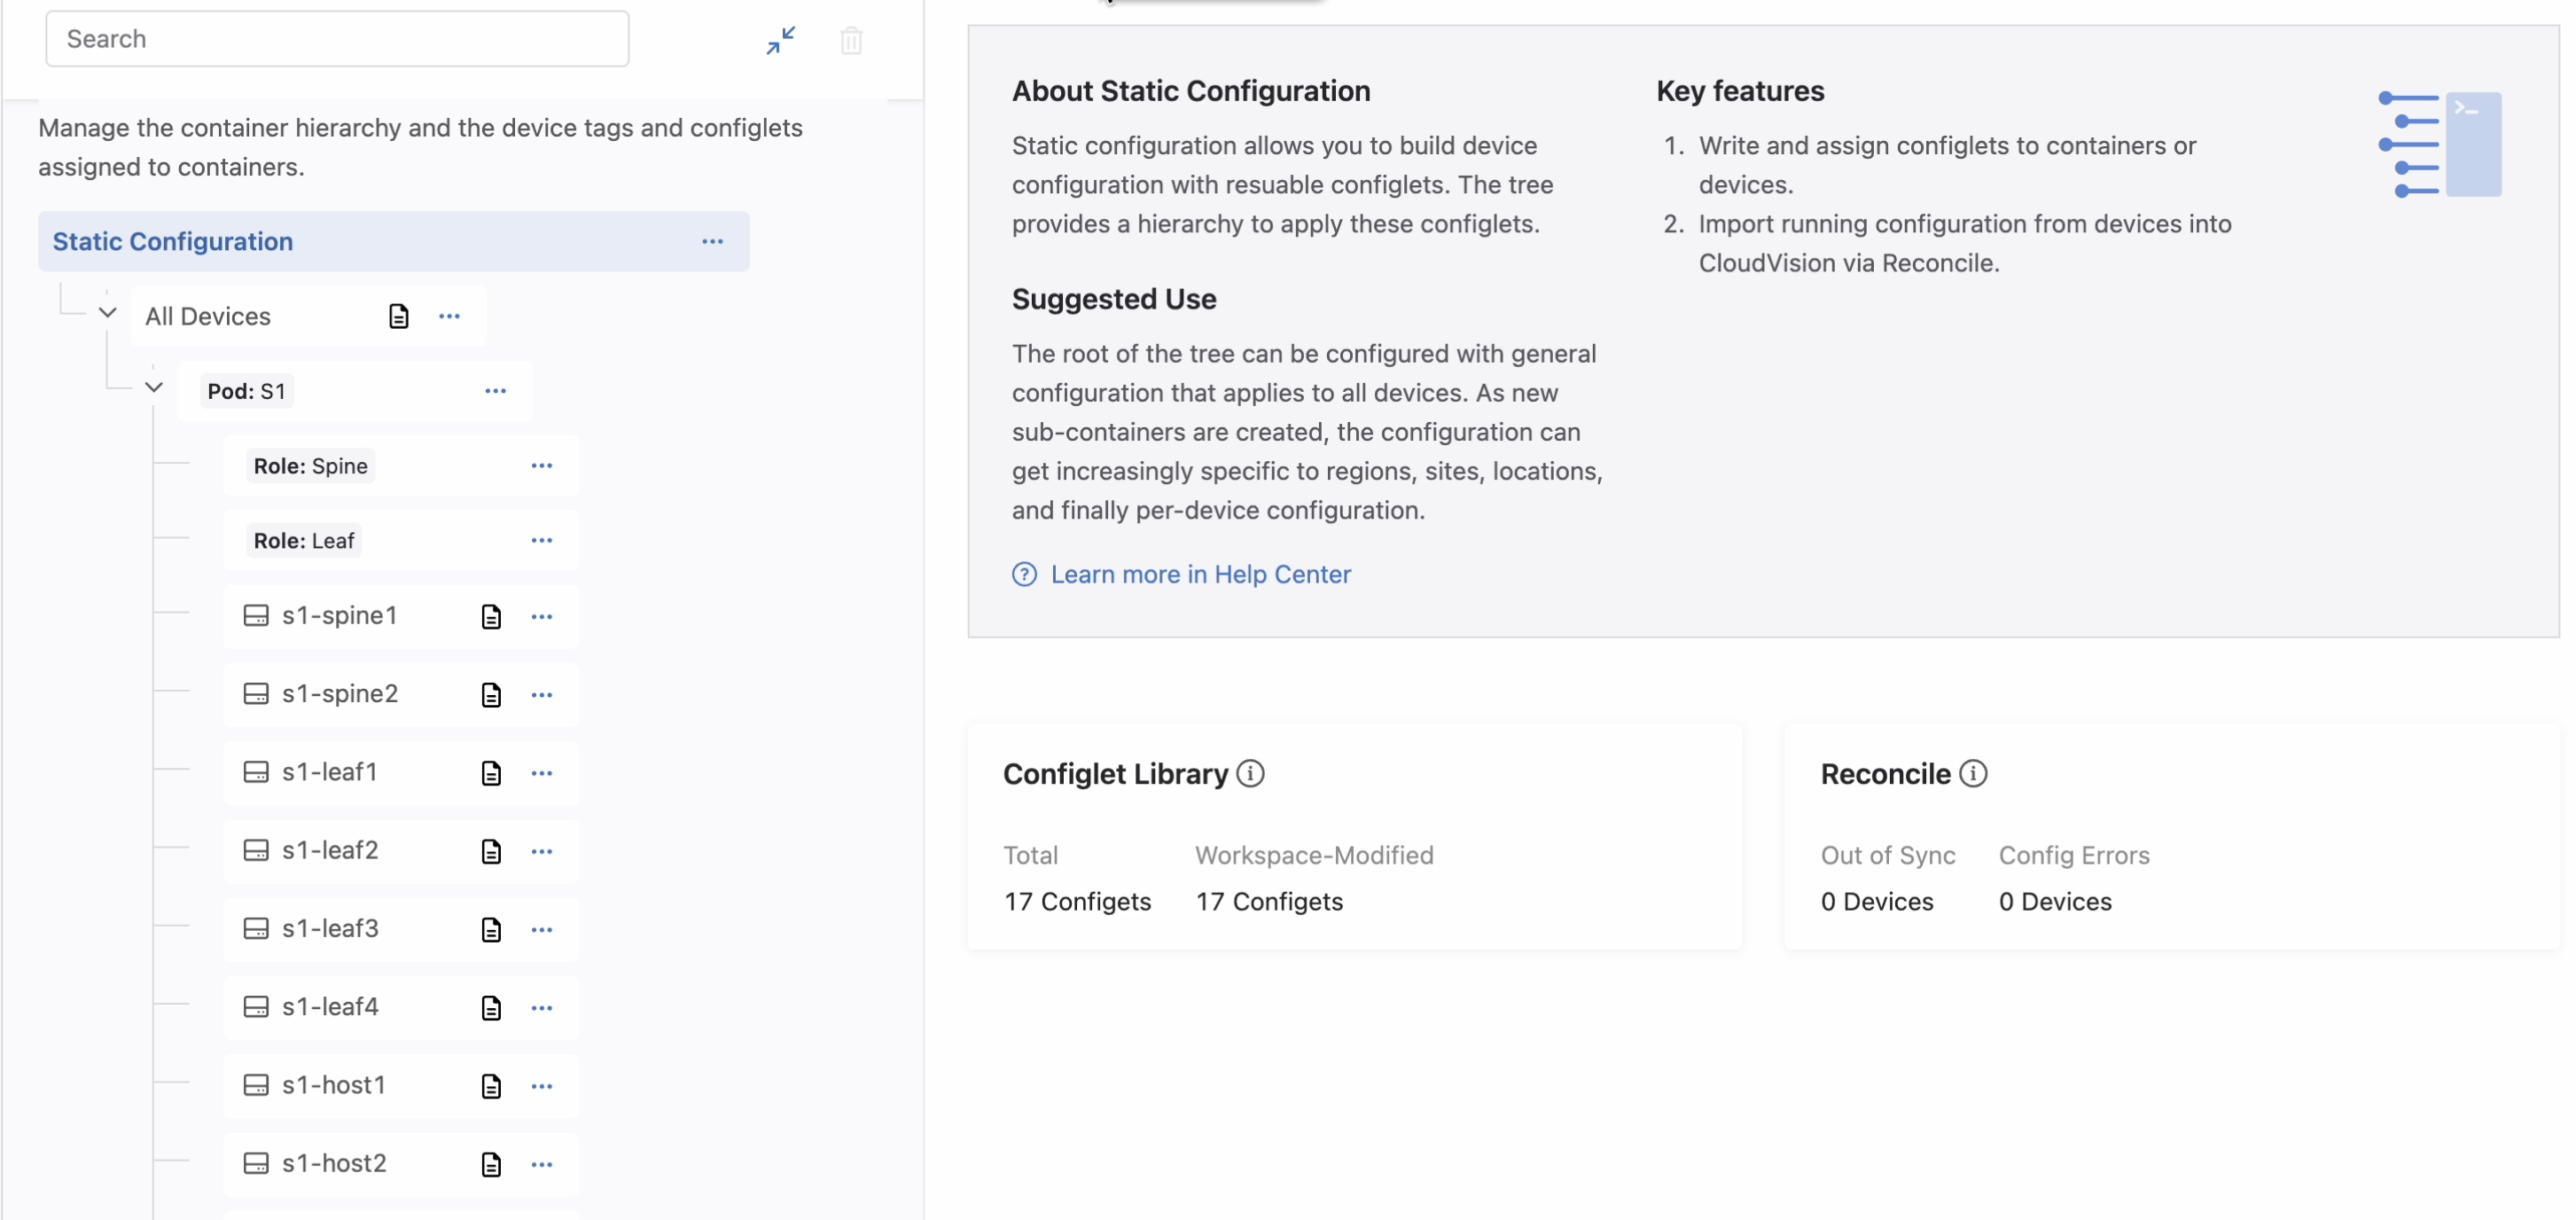Click the trash delete icon
The image size is (2576, 1220).
pos(851,41)
